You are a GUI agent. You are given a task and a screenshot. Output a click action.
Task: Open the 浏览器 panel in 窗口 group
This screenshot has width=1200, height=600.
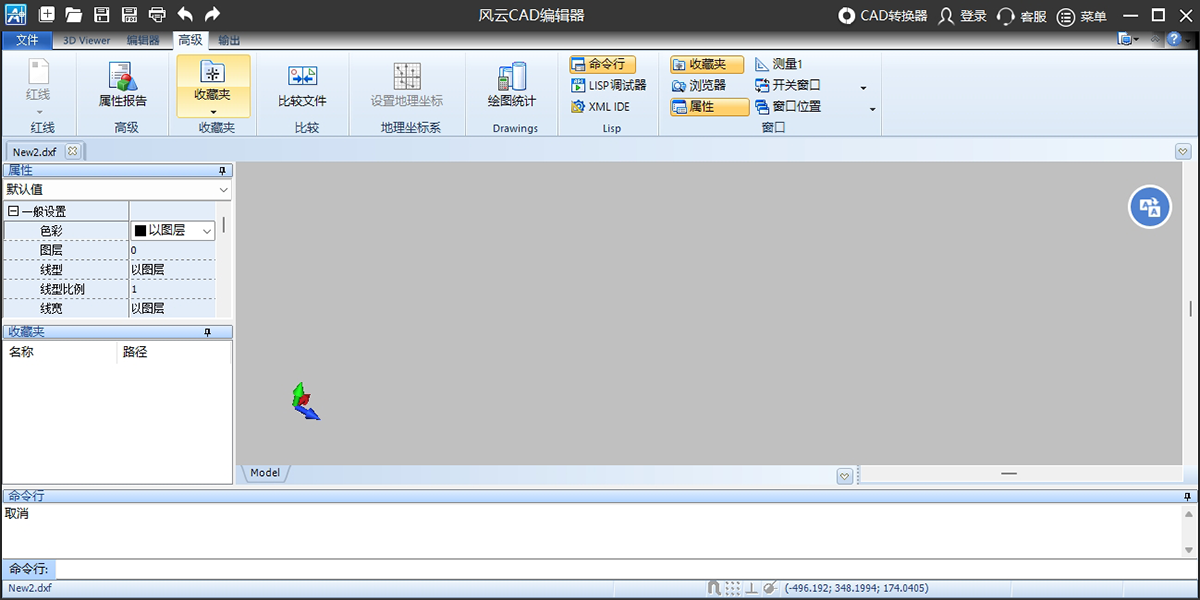706,85
